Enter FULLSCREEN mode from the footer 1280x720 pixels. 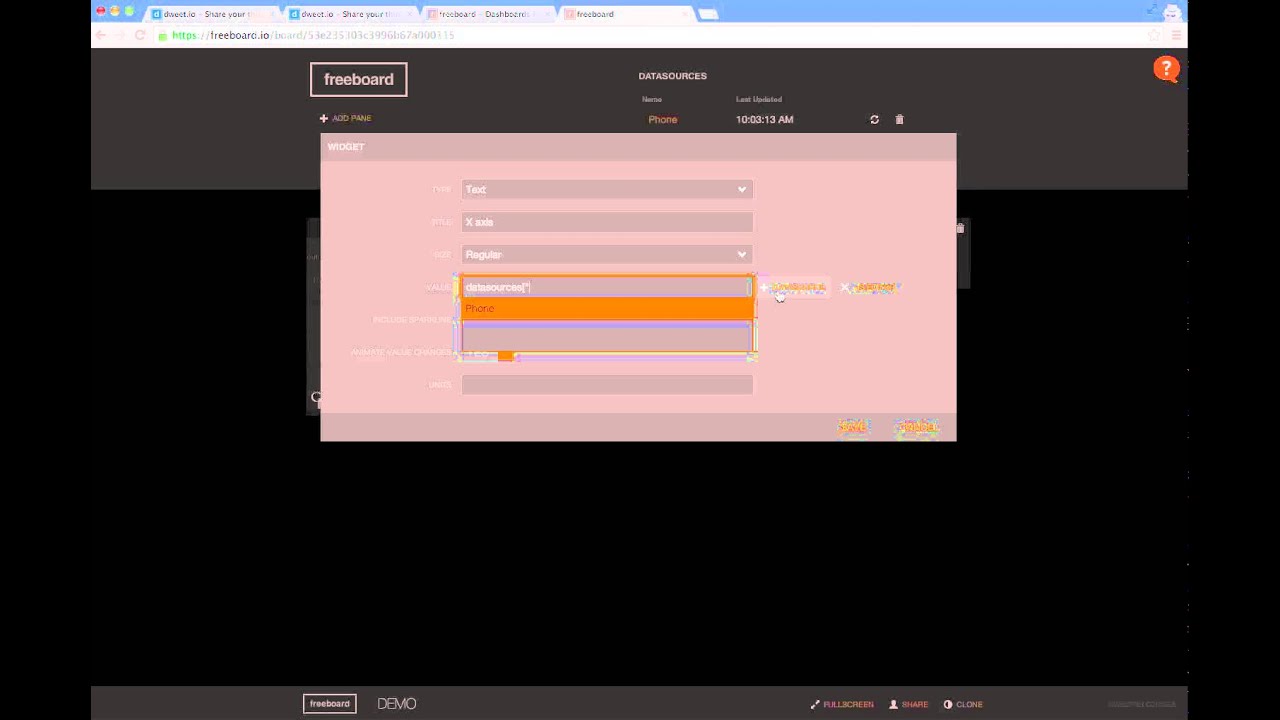(x=842, y=704)
